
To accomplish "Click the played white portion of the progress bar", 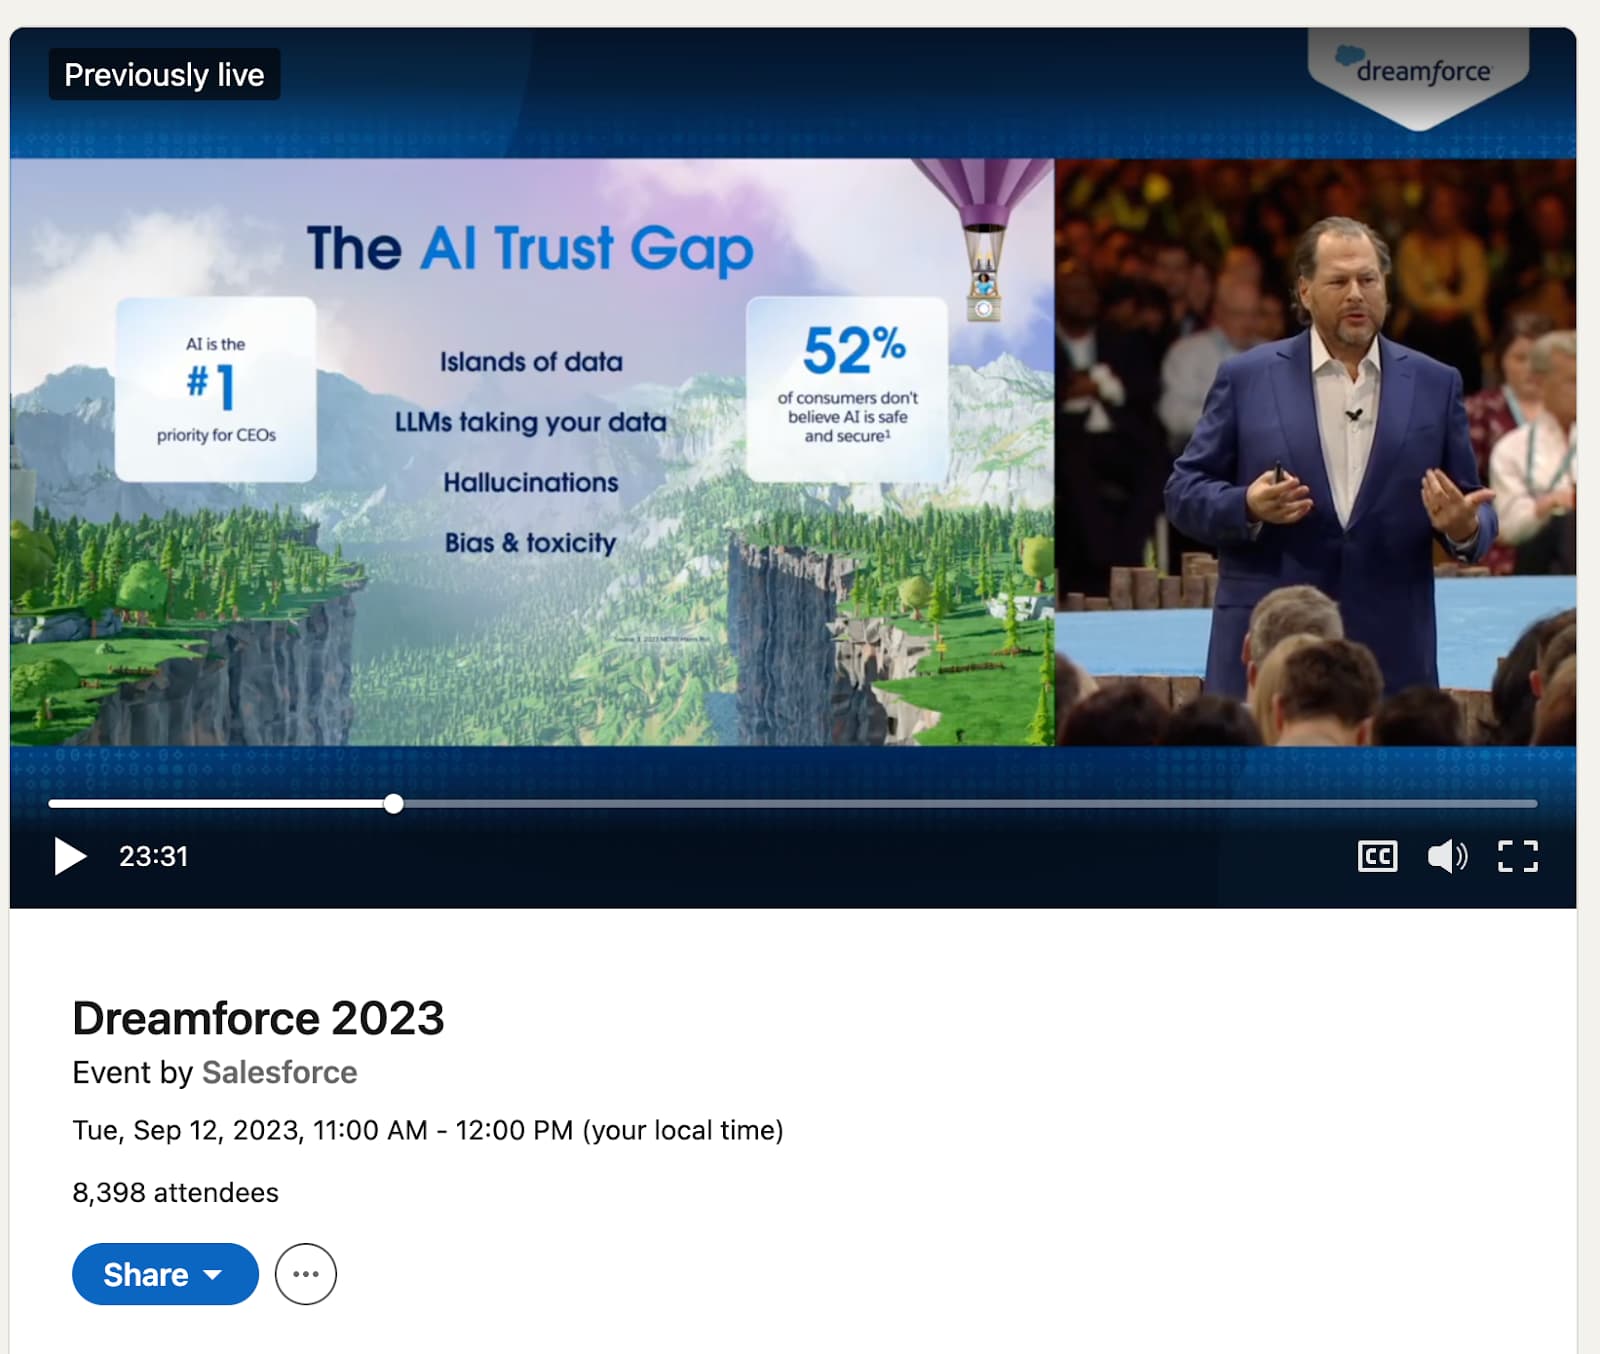I will pos(220,804).
